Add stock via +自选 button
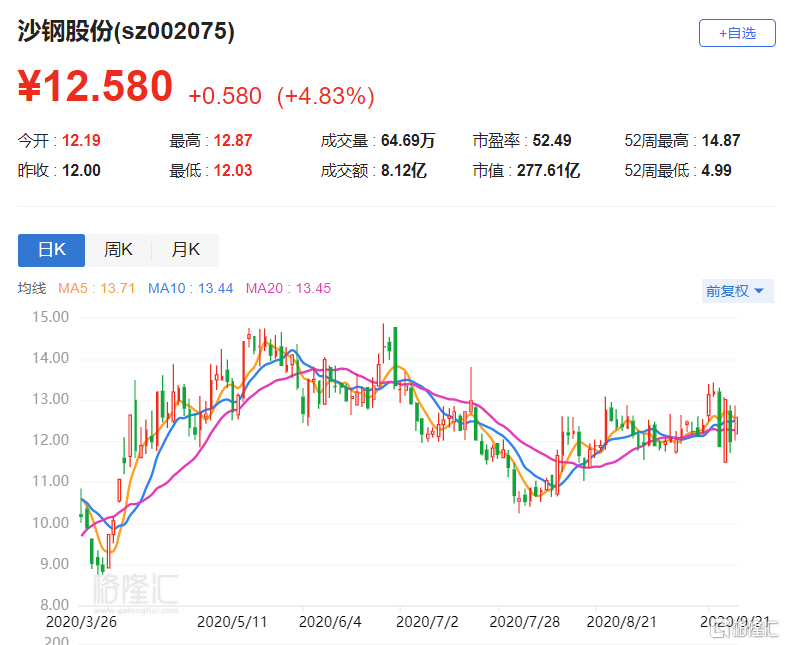 coord(737,33)
